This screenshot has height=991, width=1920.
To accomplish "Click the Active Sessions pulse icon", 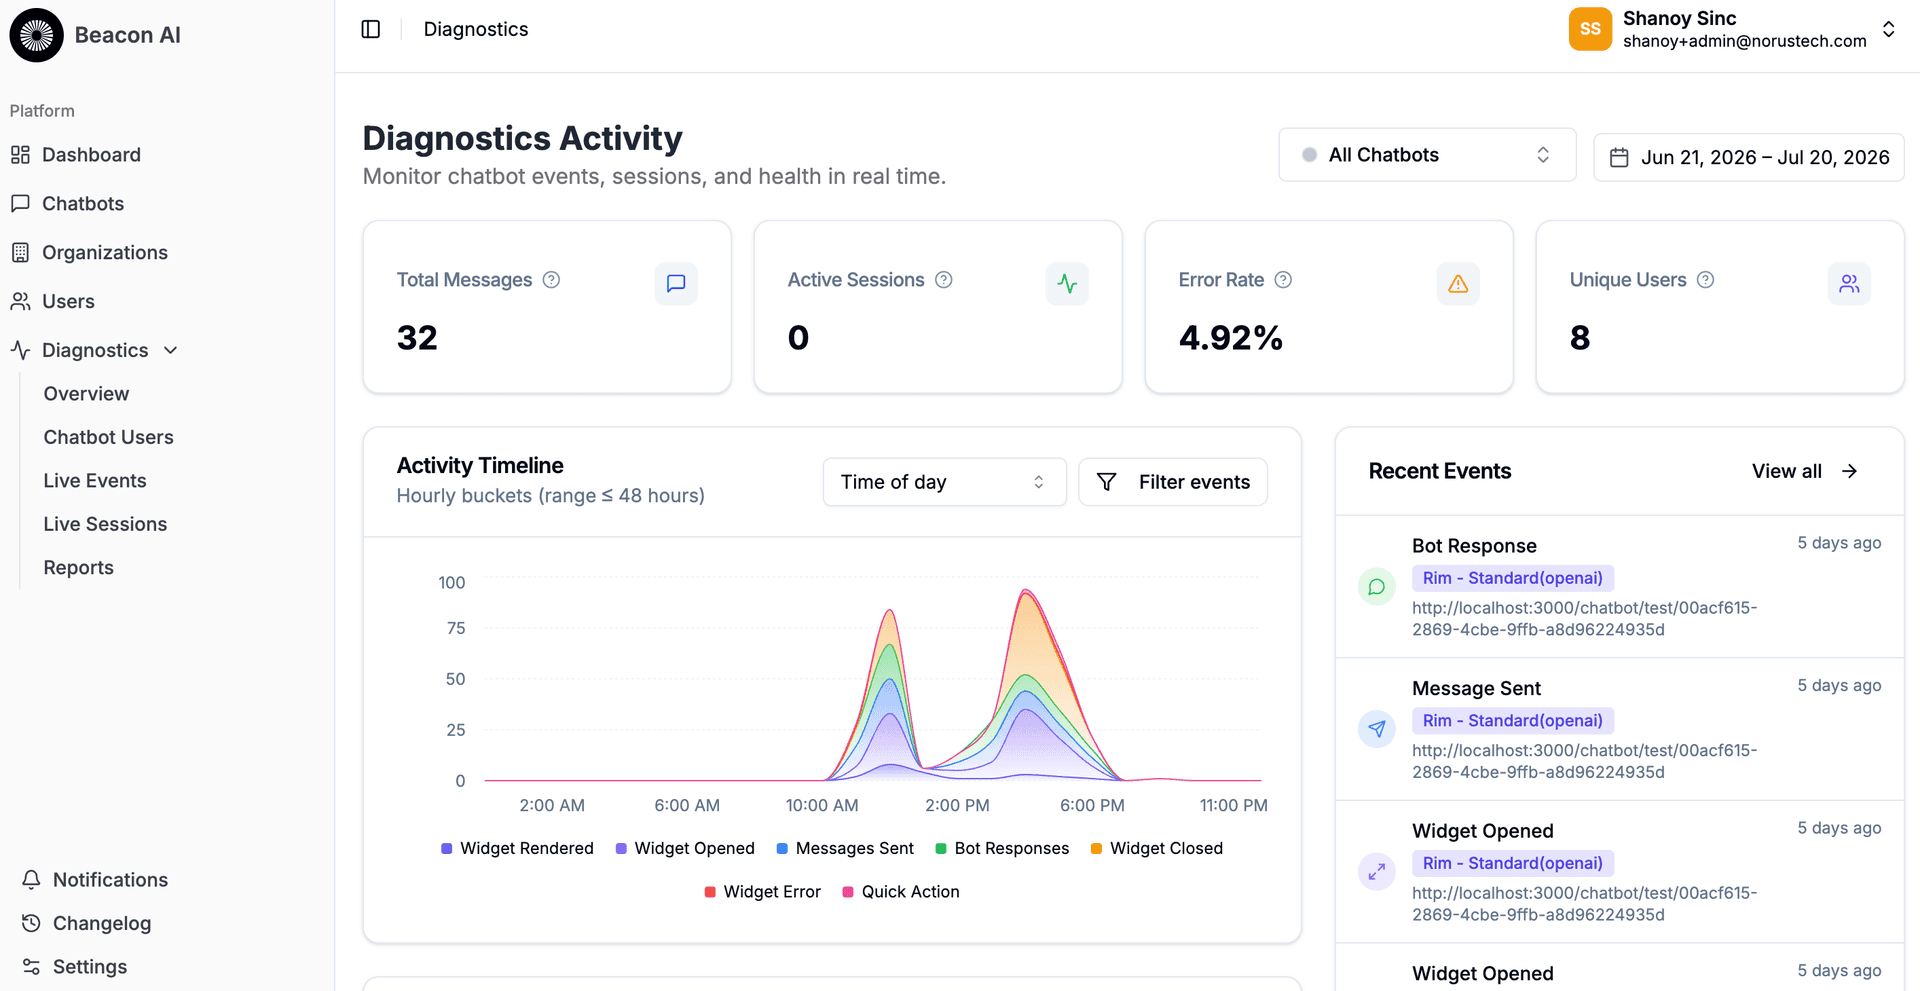I will pyautogui.click(x=1067, y=284).
